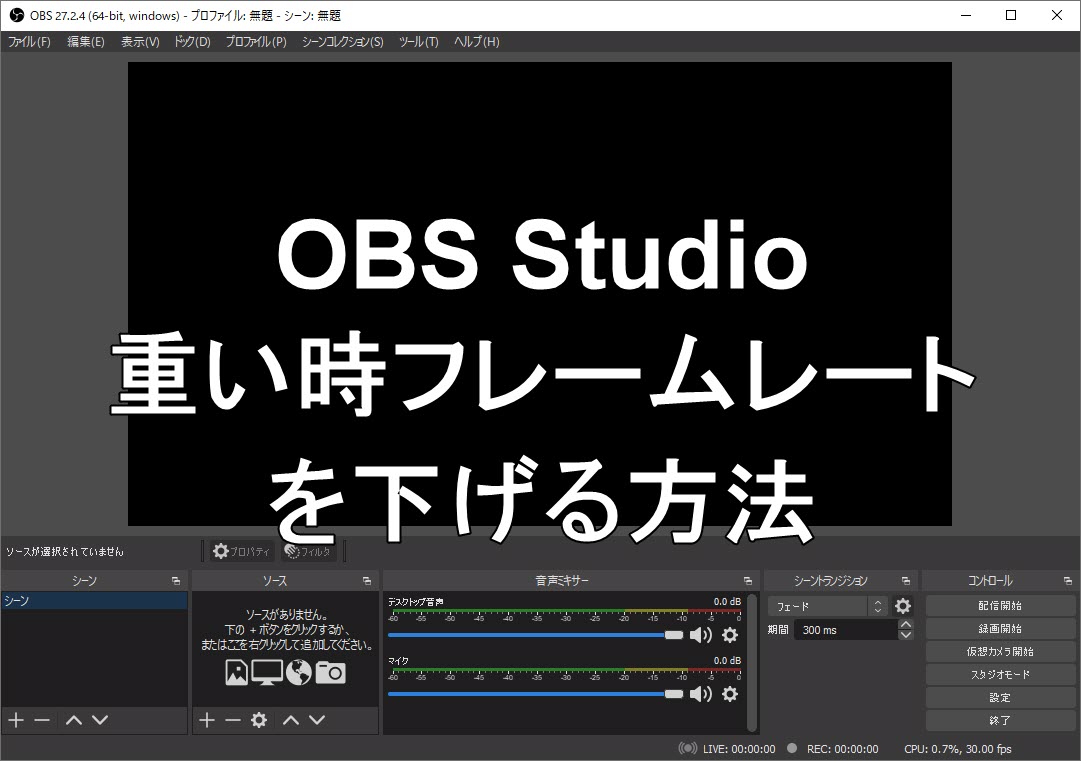Open the ツール(T) menu
The height and width of the screenshot is (761, 1081).
click(x=418, y=42)
